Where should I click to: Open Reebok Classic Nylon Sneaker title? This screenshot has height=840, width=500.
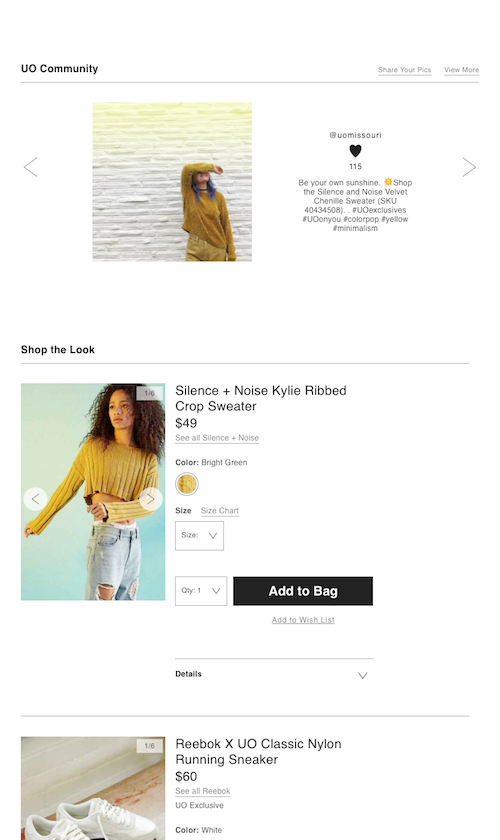click(x=258, y=752)
